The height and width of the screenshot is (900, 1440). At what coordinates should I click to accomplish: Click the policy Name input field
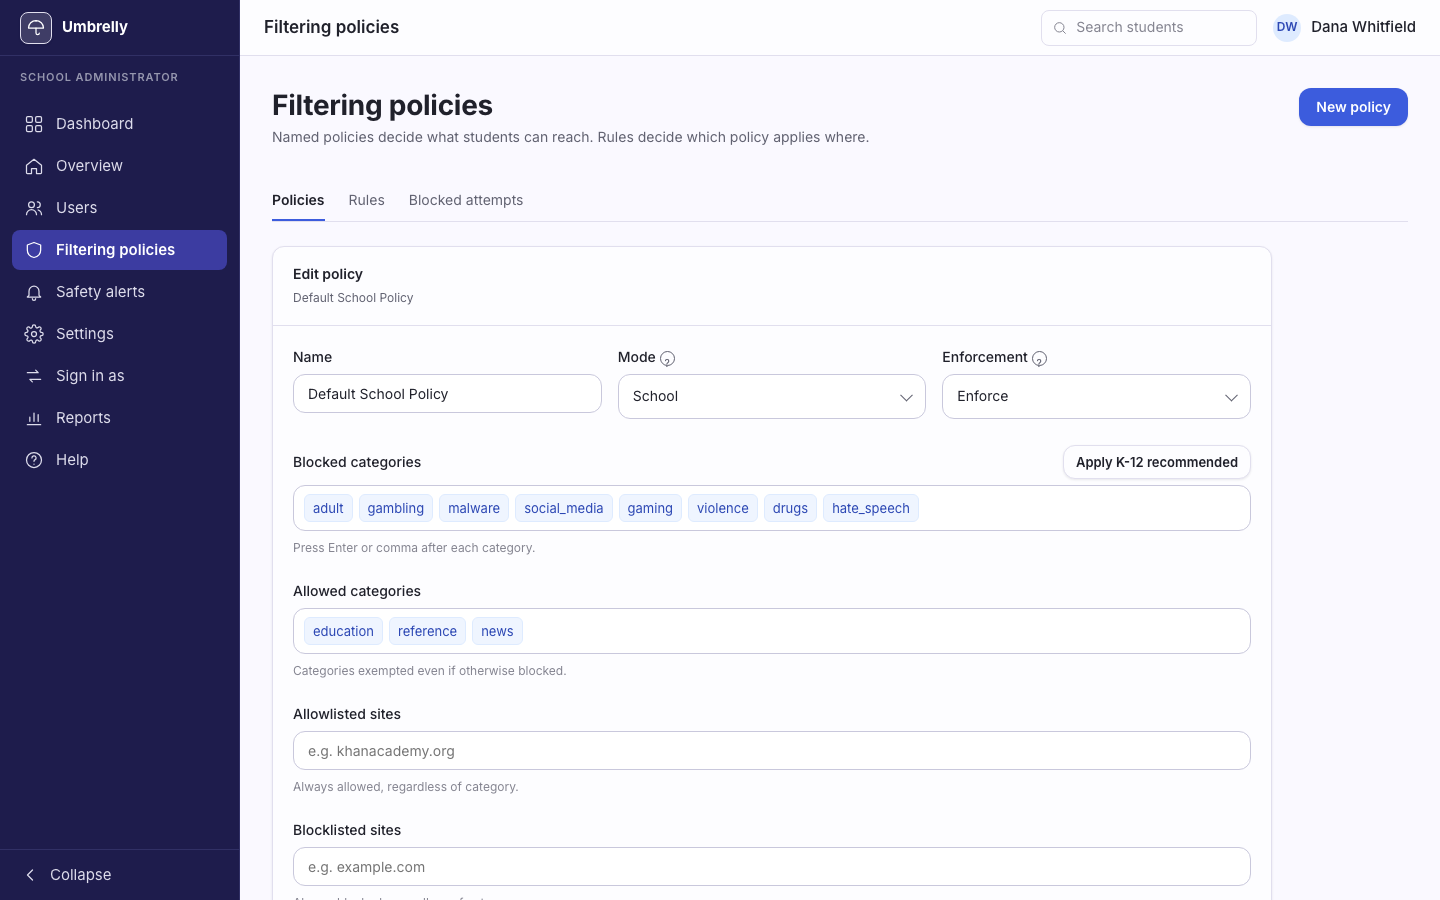coord(447,394)
